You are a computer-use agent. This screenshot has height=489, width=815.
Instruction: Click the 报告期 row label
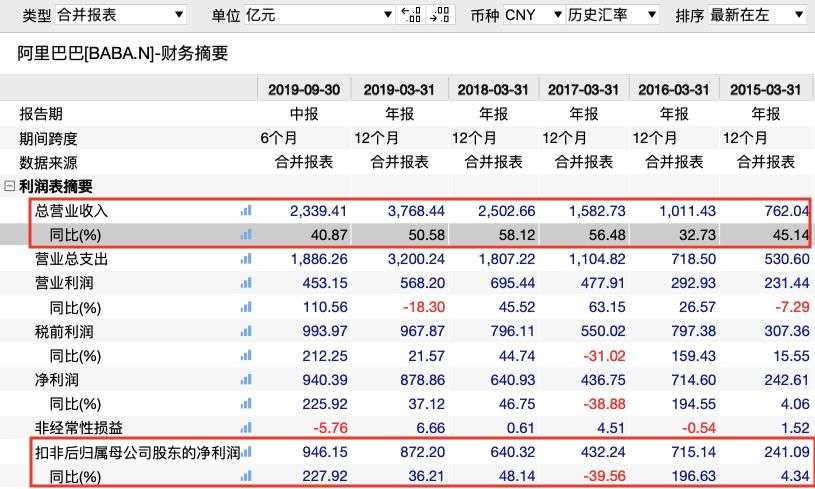click(41, 114)
